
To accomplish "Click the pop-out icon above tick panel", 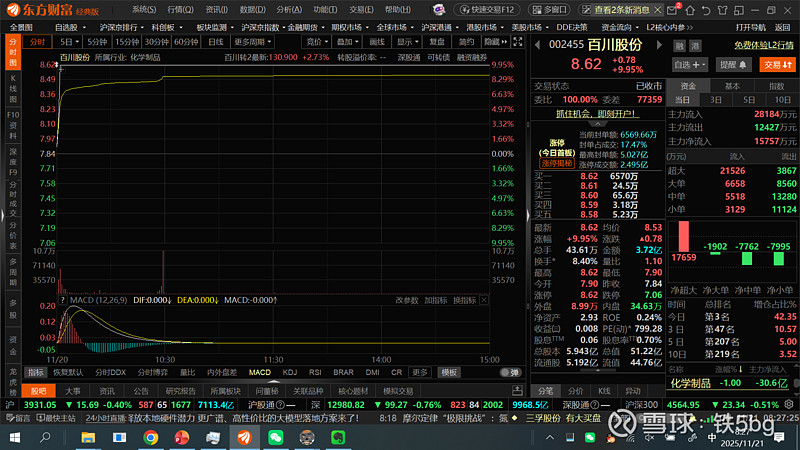I will coord(517,391).
